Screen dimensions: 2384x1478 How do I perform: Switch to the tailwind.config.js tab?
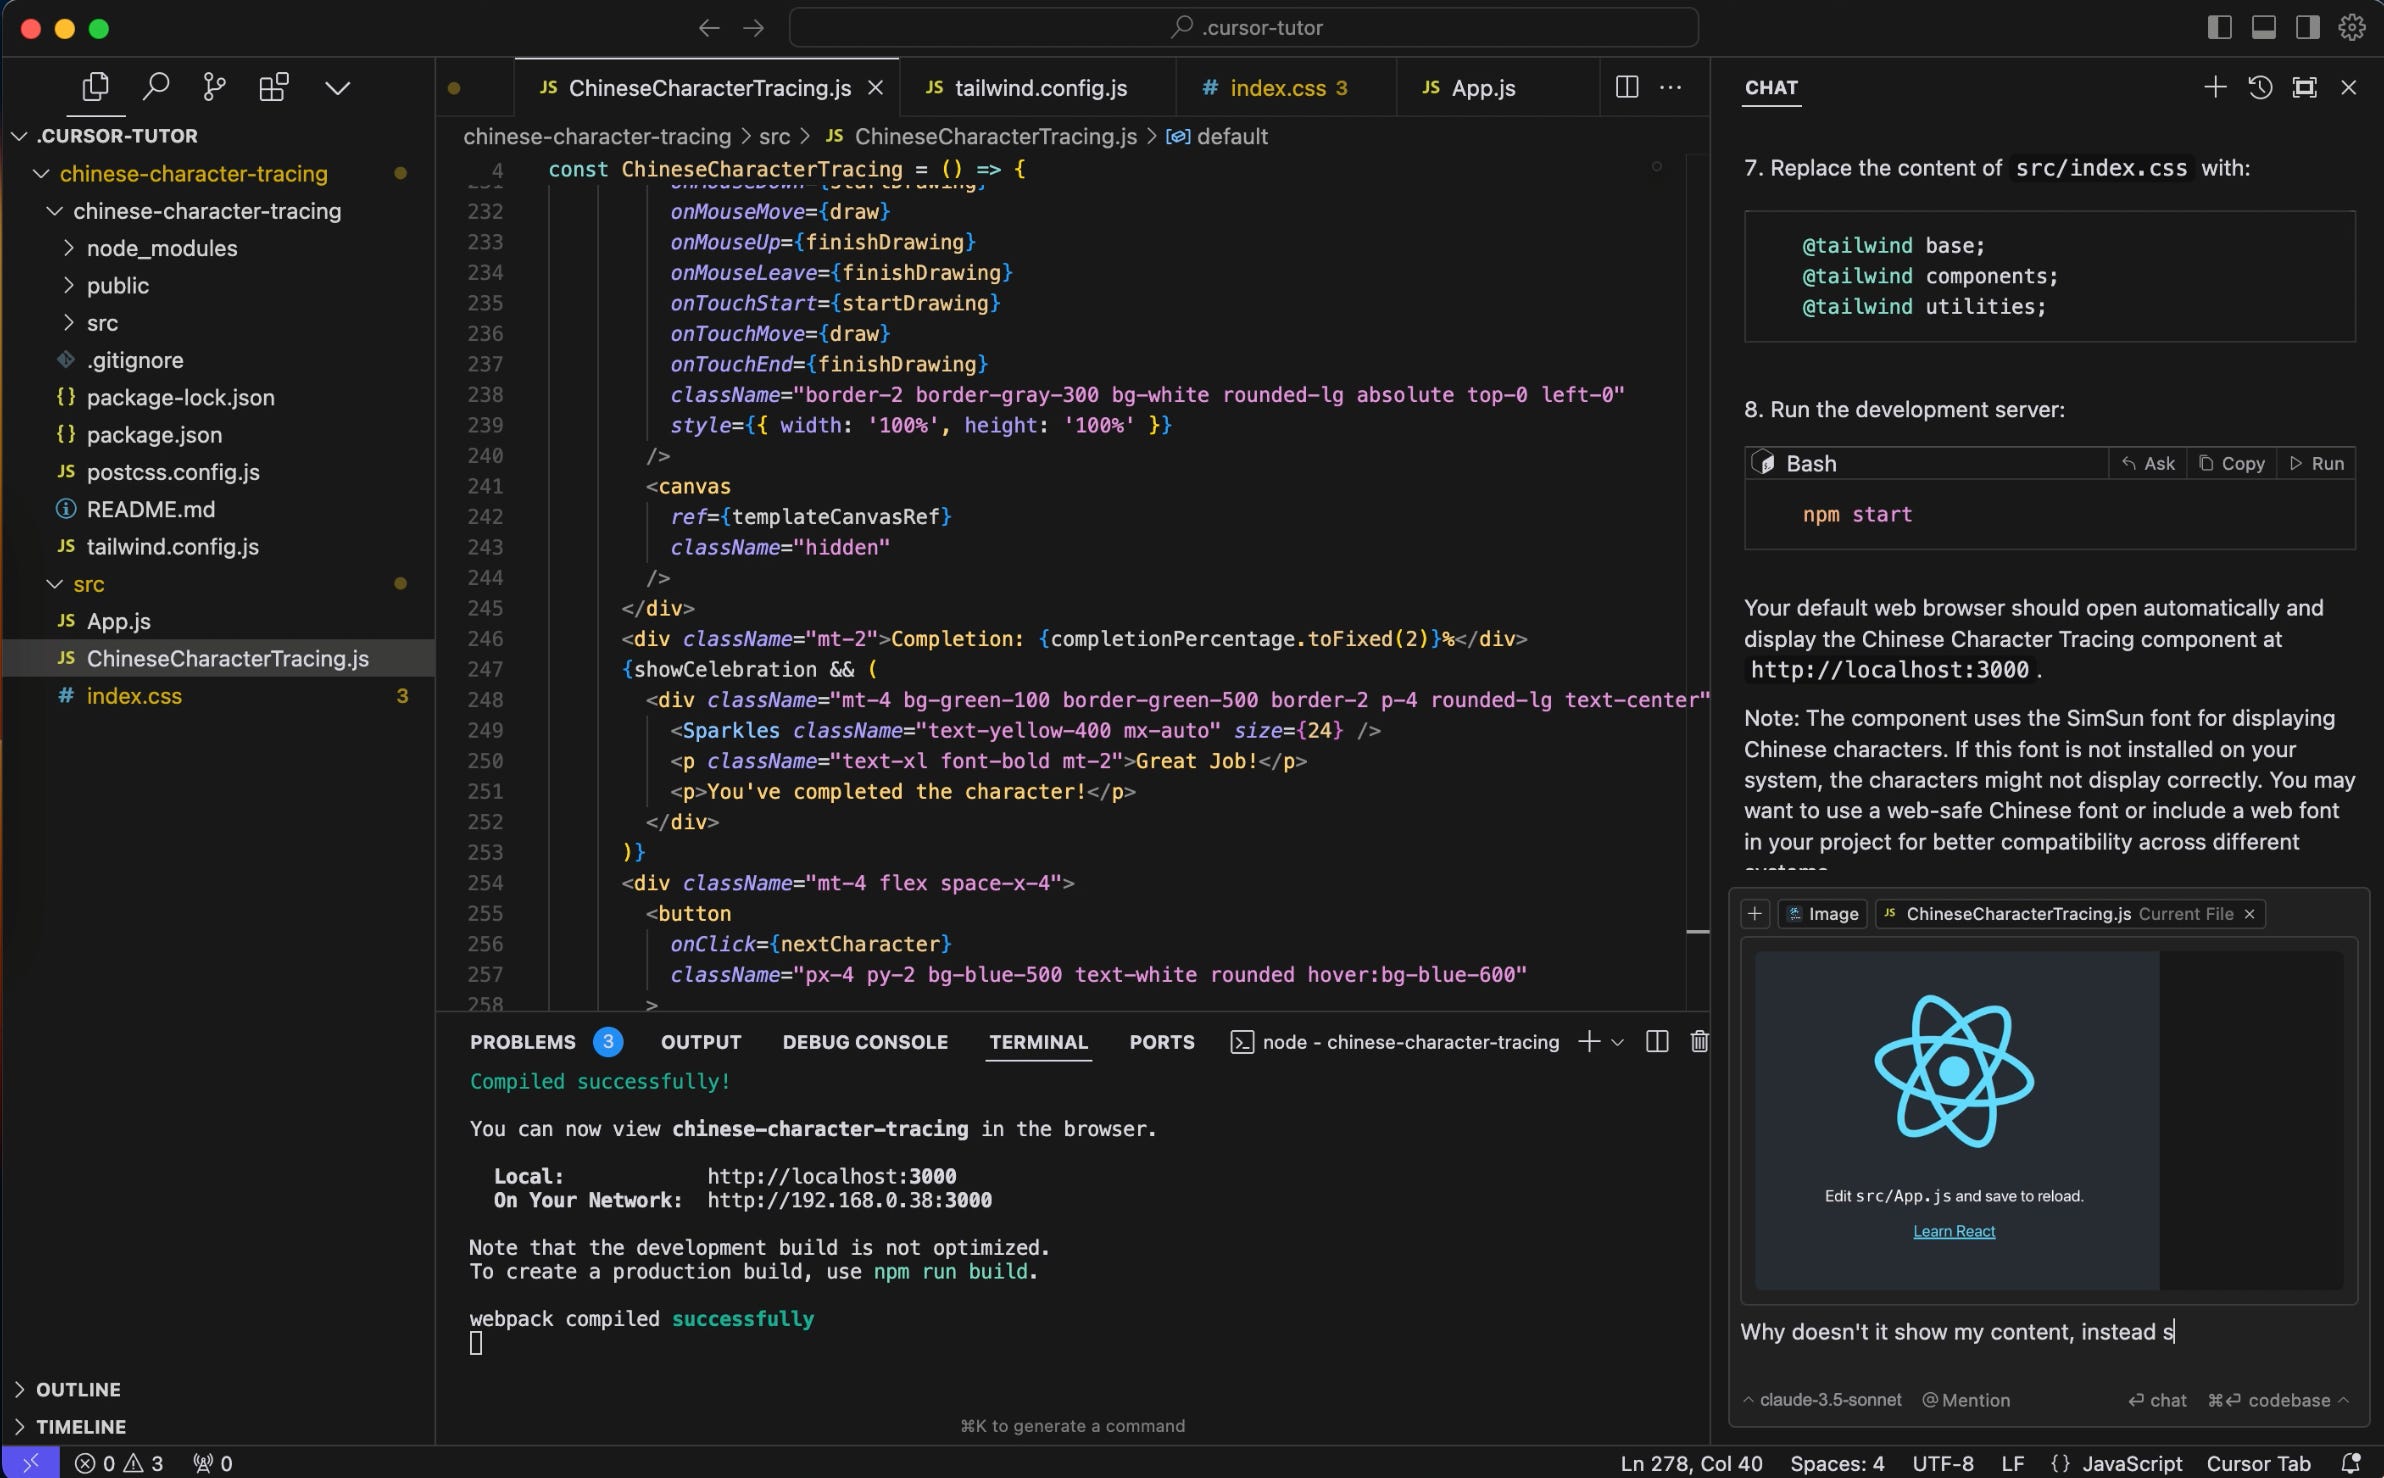tap(1040, 88)
